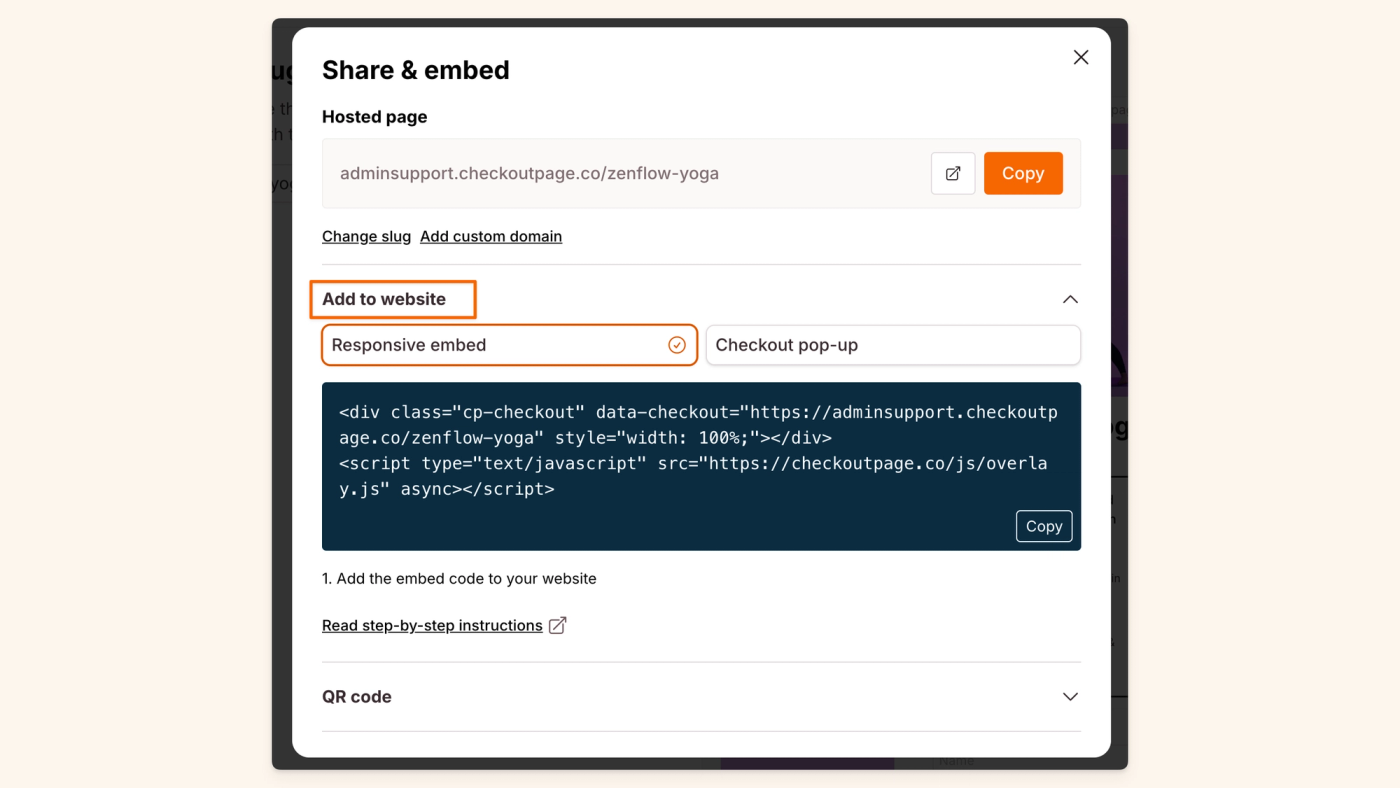Viewport: 1400px width, 788px height.
Task: Click inside the embed code block
Action: pyautogui.click(x=701, y=466)
